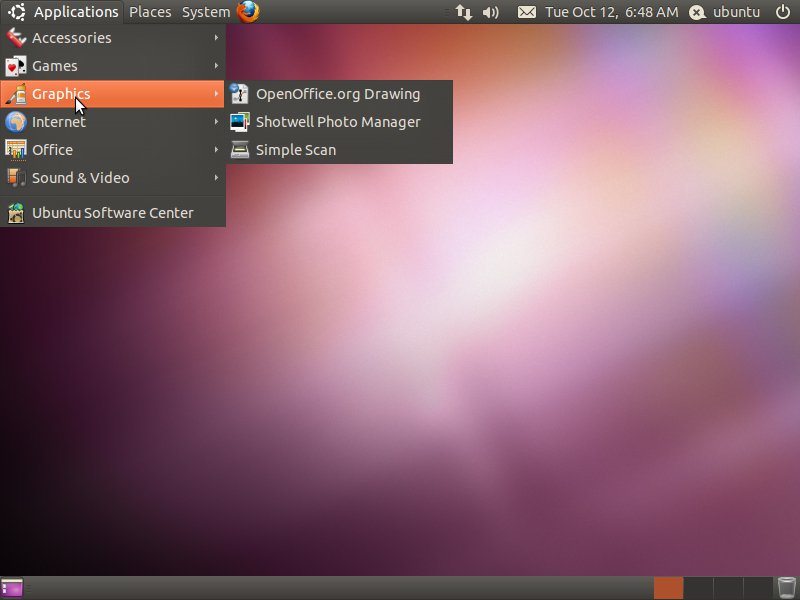800x600 pixels.
Task: Launch Firefox from the top panel
Action: (x=248, y=12)
